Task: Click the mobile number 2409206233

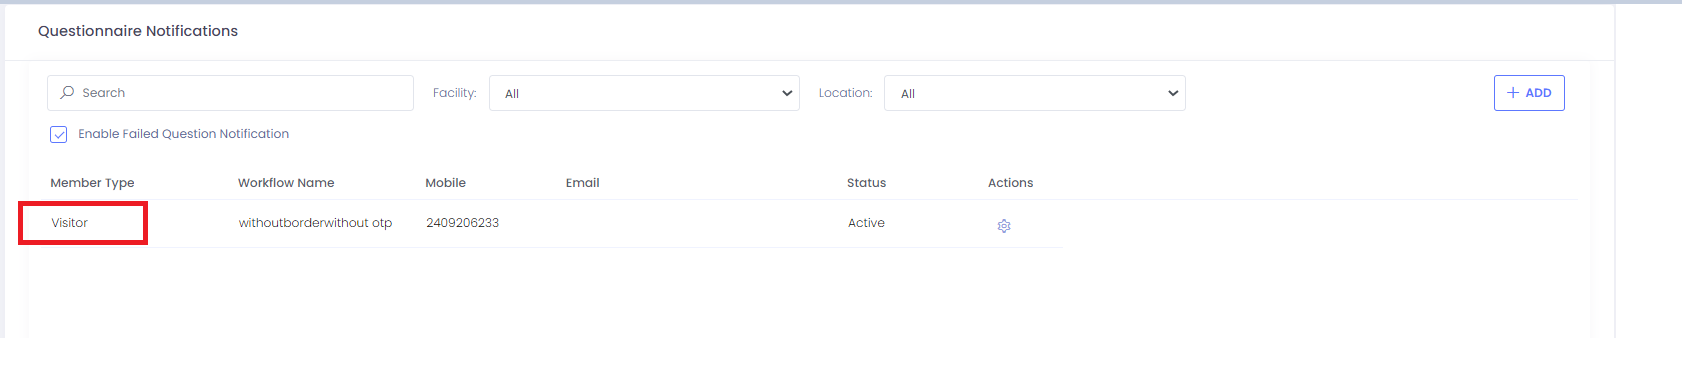Action: 462,223
